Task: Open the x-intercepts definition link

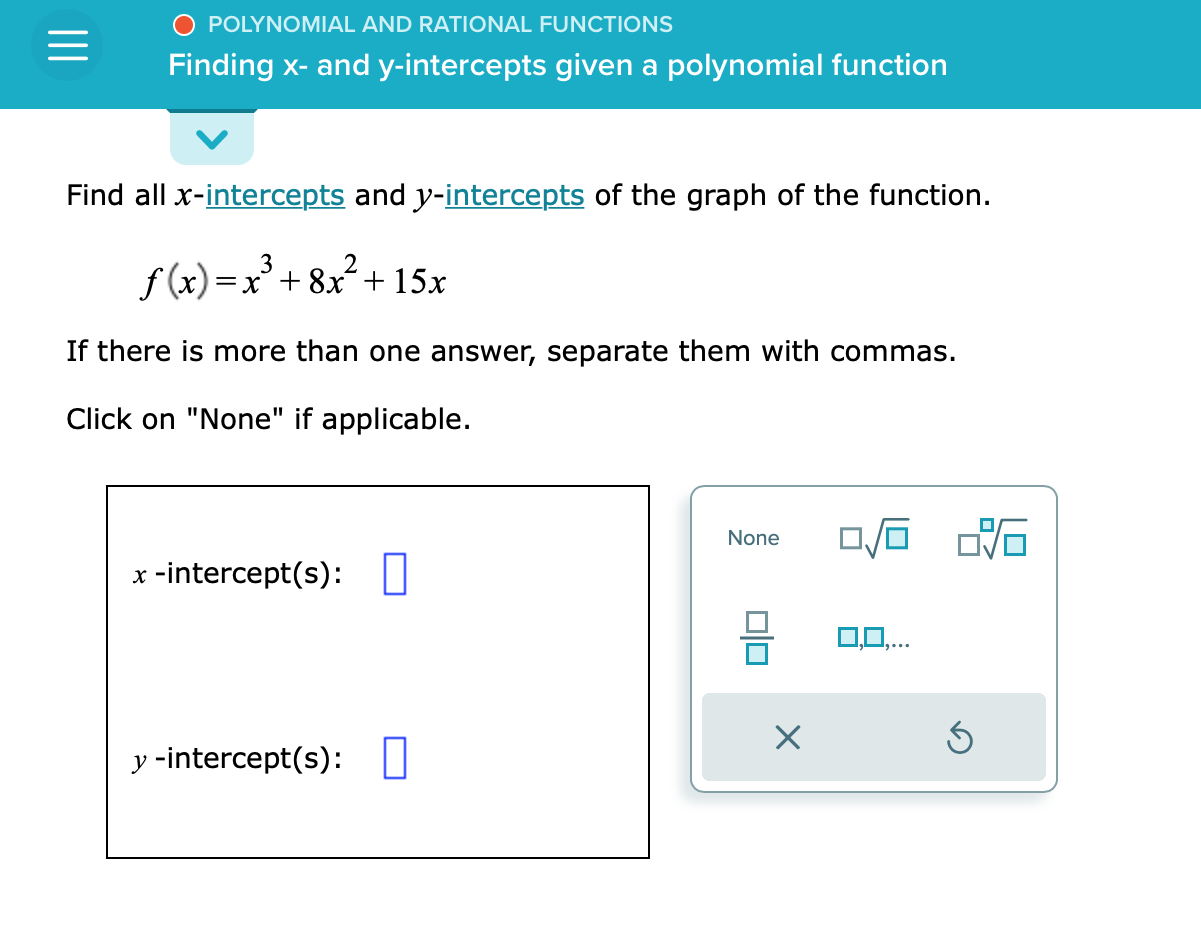Action: 275,195
